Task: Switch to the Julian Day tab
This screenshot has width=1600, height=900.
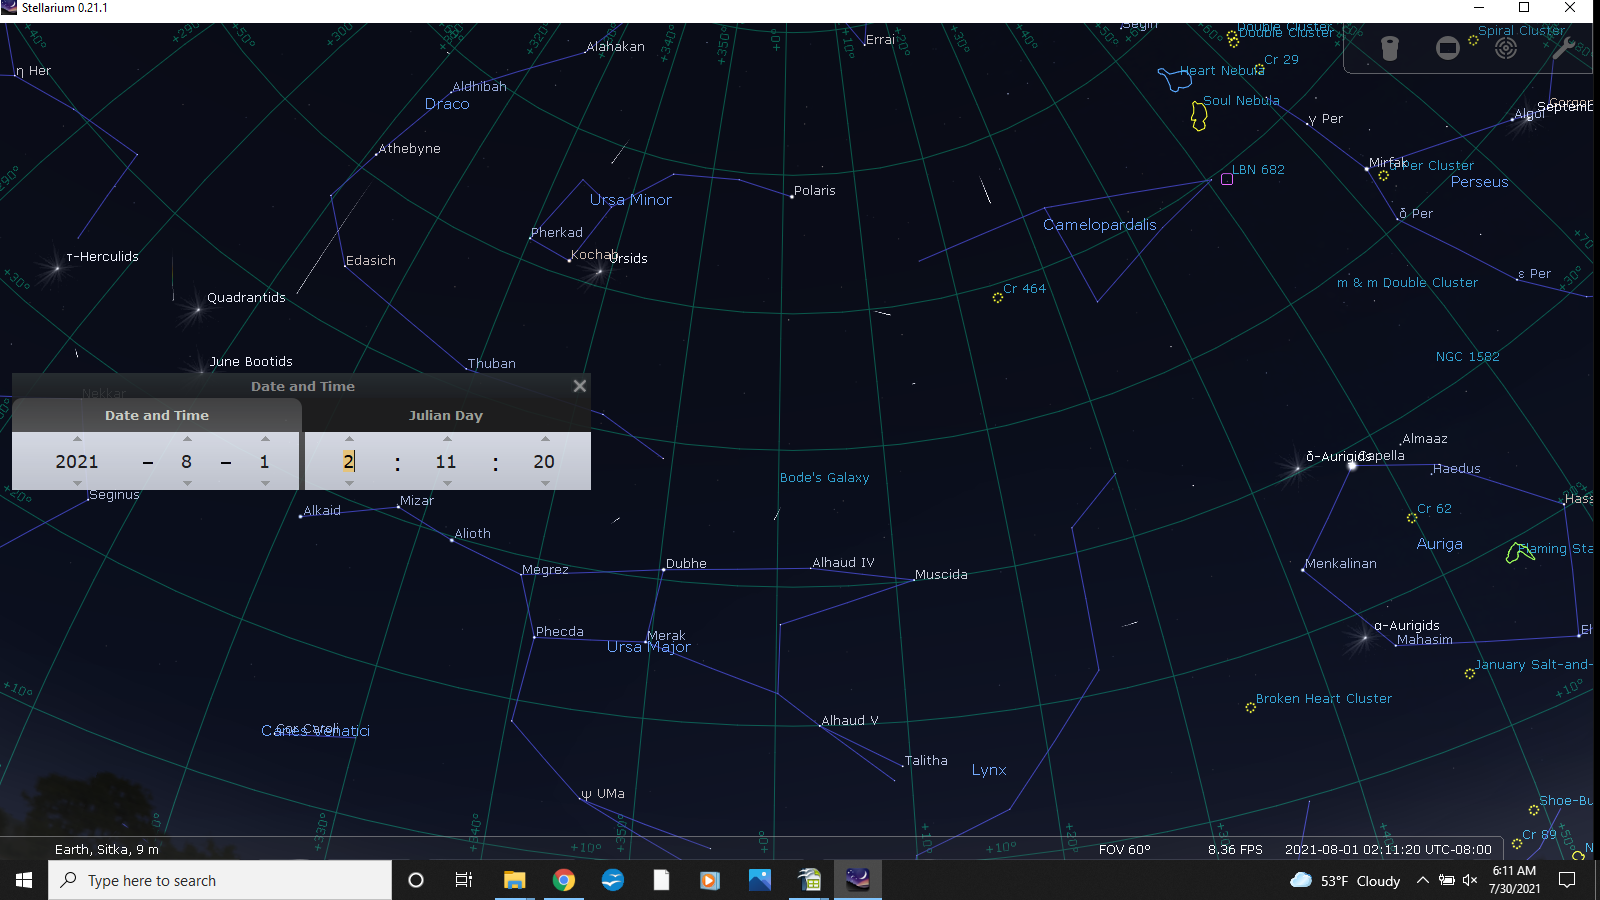Action: point(446,415)
